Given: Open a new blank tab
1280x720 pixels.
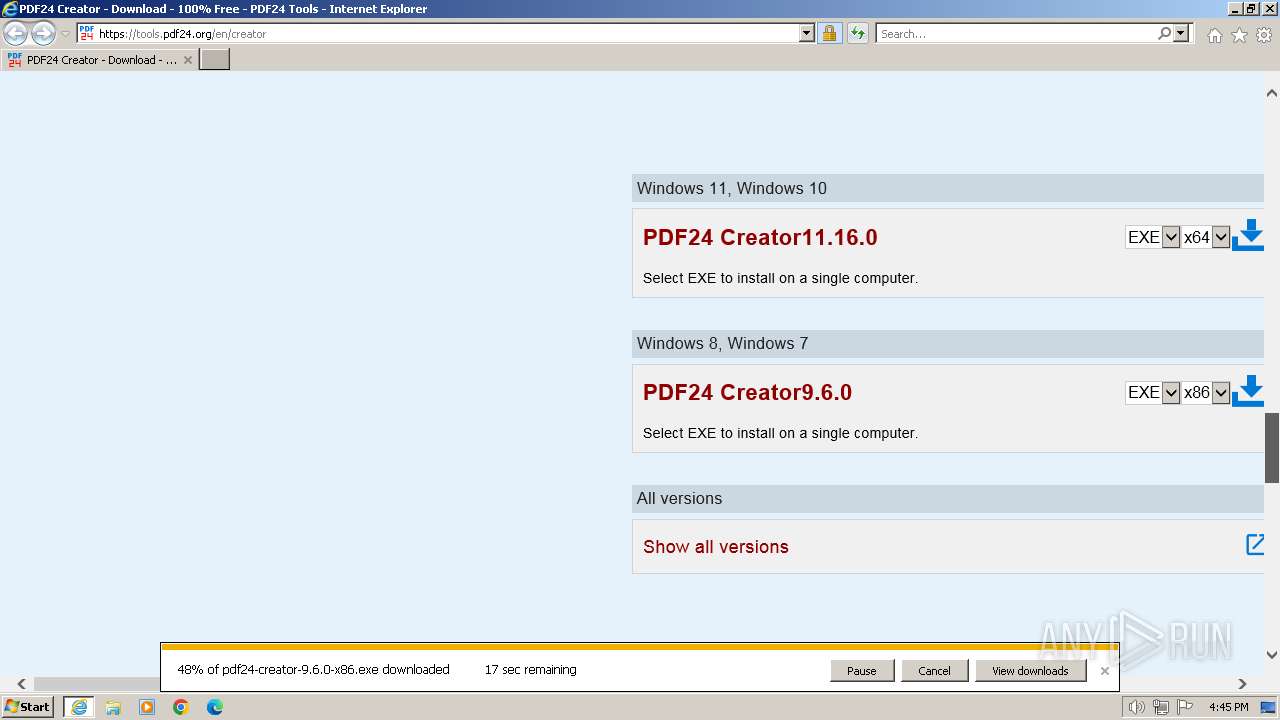Looking at the screenshot, I should (x=215, y=59).
